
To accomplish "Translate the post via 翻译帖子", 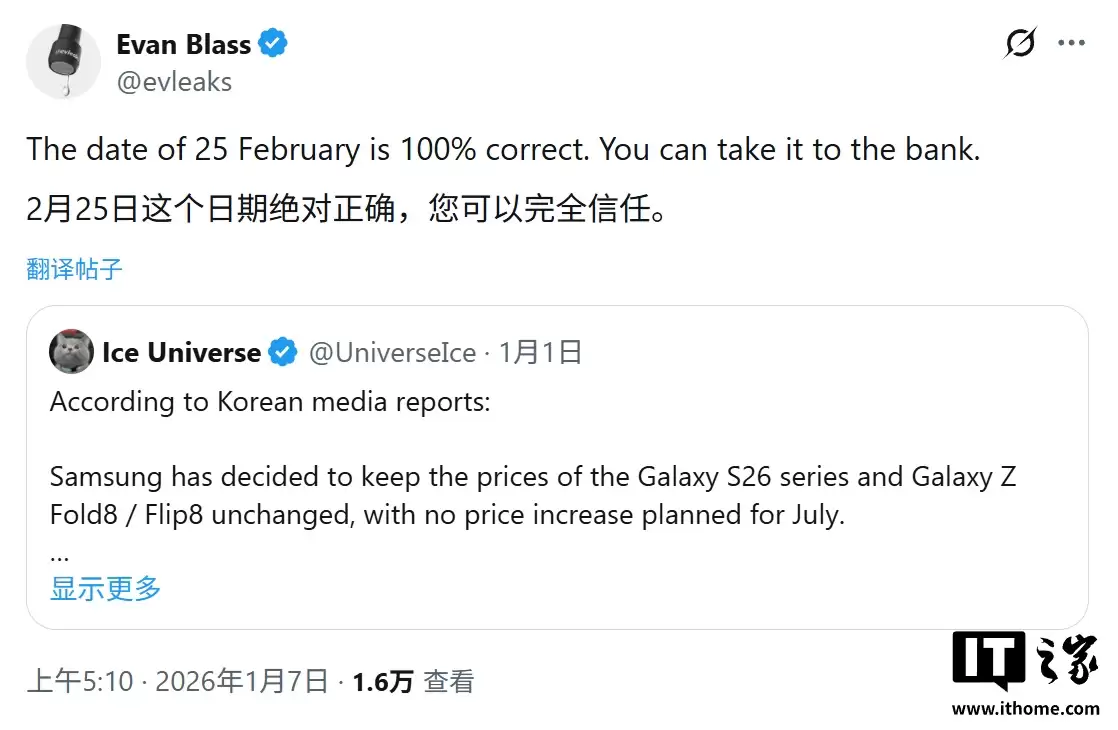I will tap(73, 268).
